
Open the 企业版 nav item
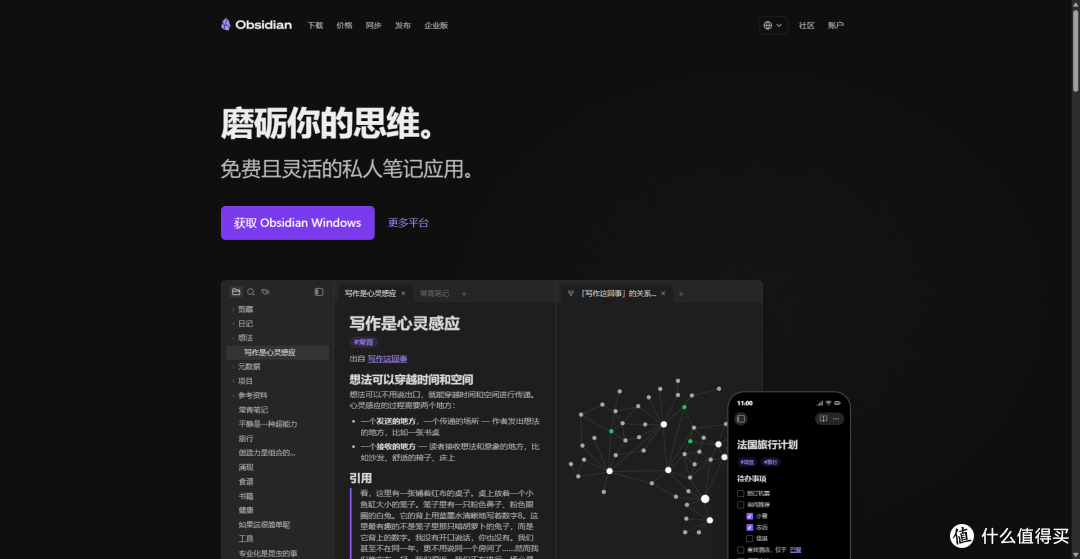[436, 25]
